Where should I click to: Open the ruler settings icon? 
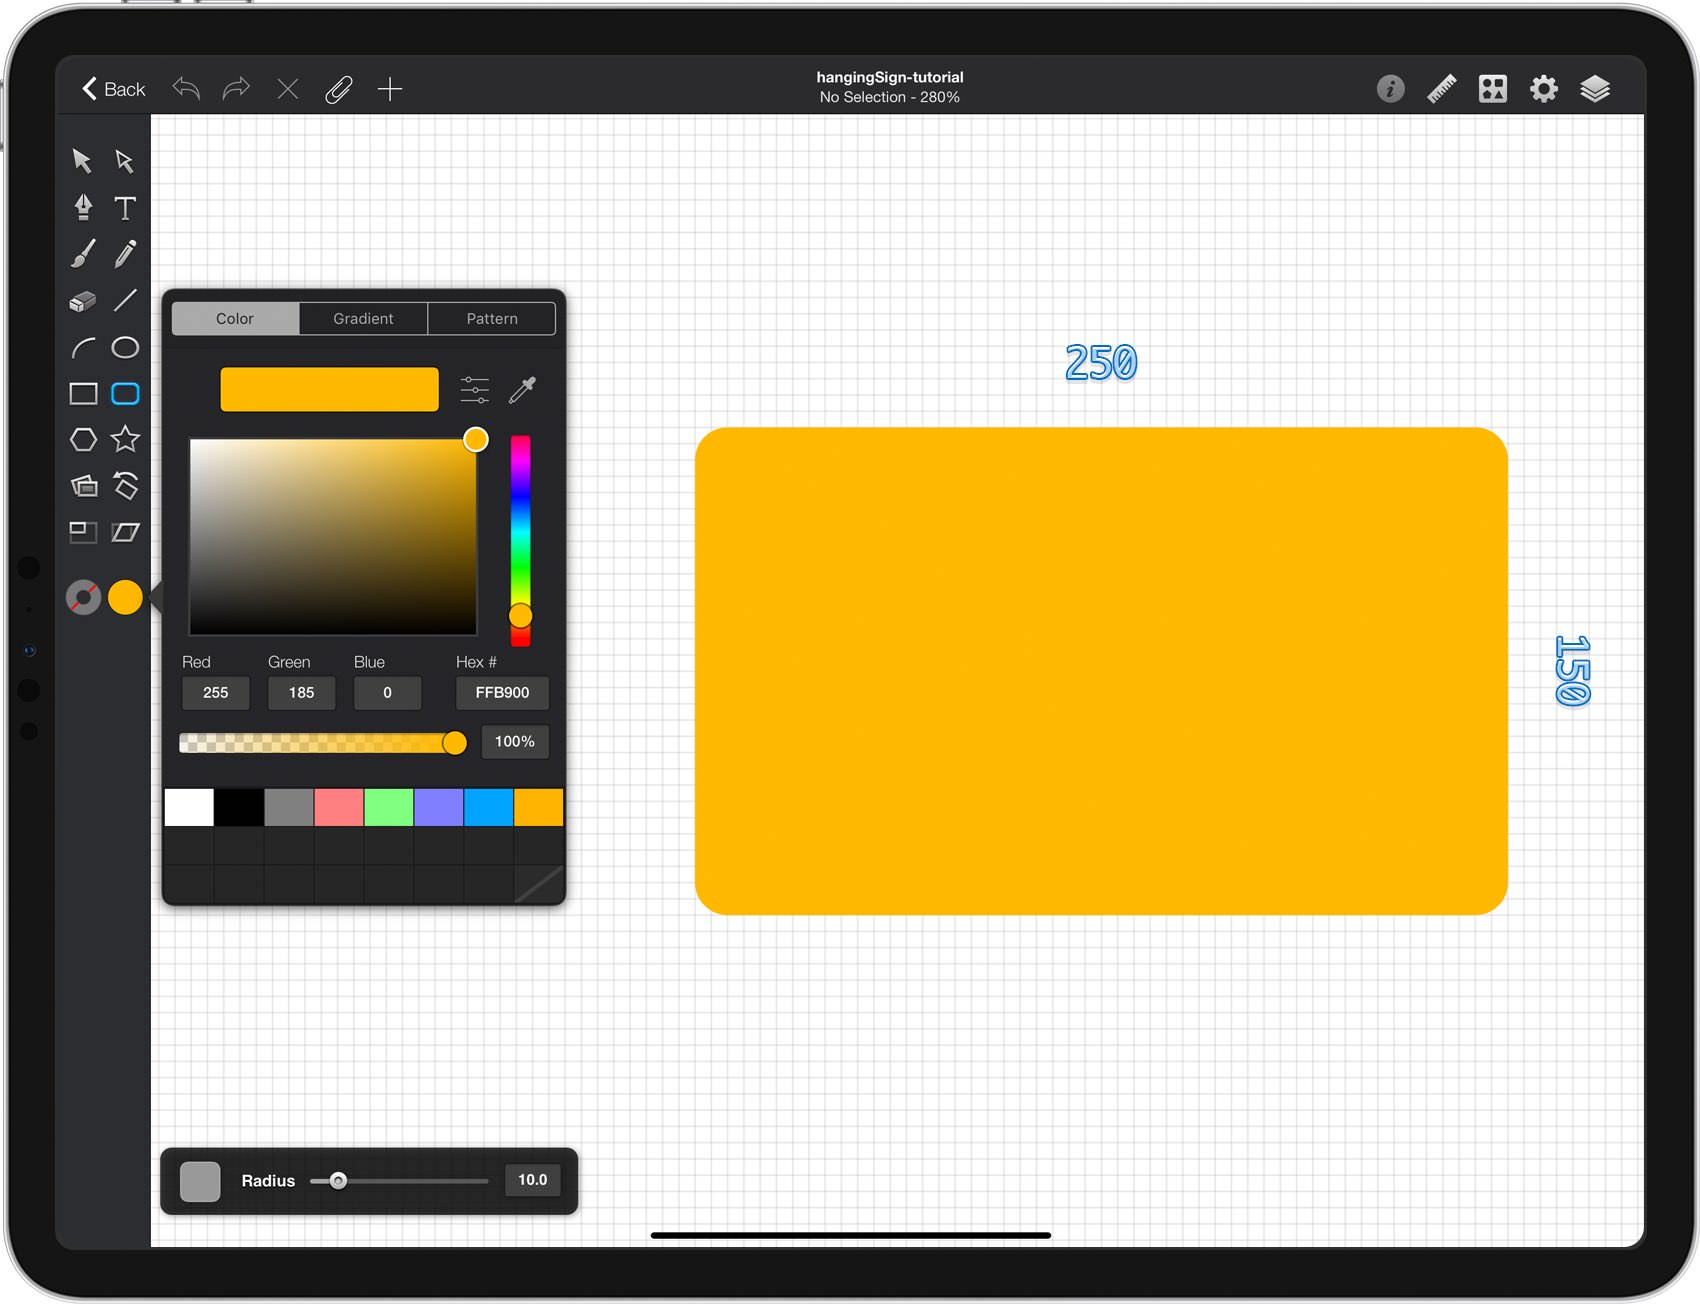[x=1441, y=89]
